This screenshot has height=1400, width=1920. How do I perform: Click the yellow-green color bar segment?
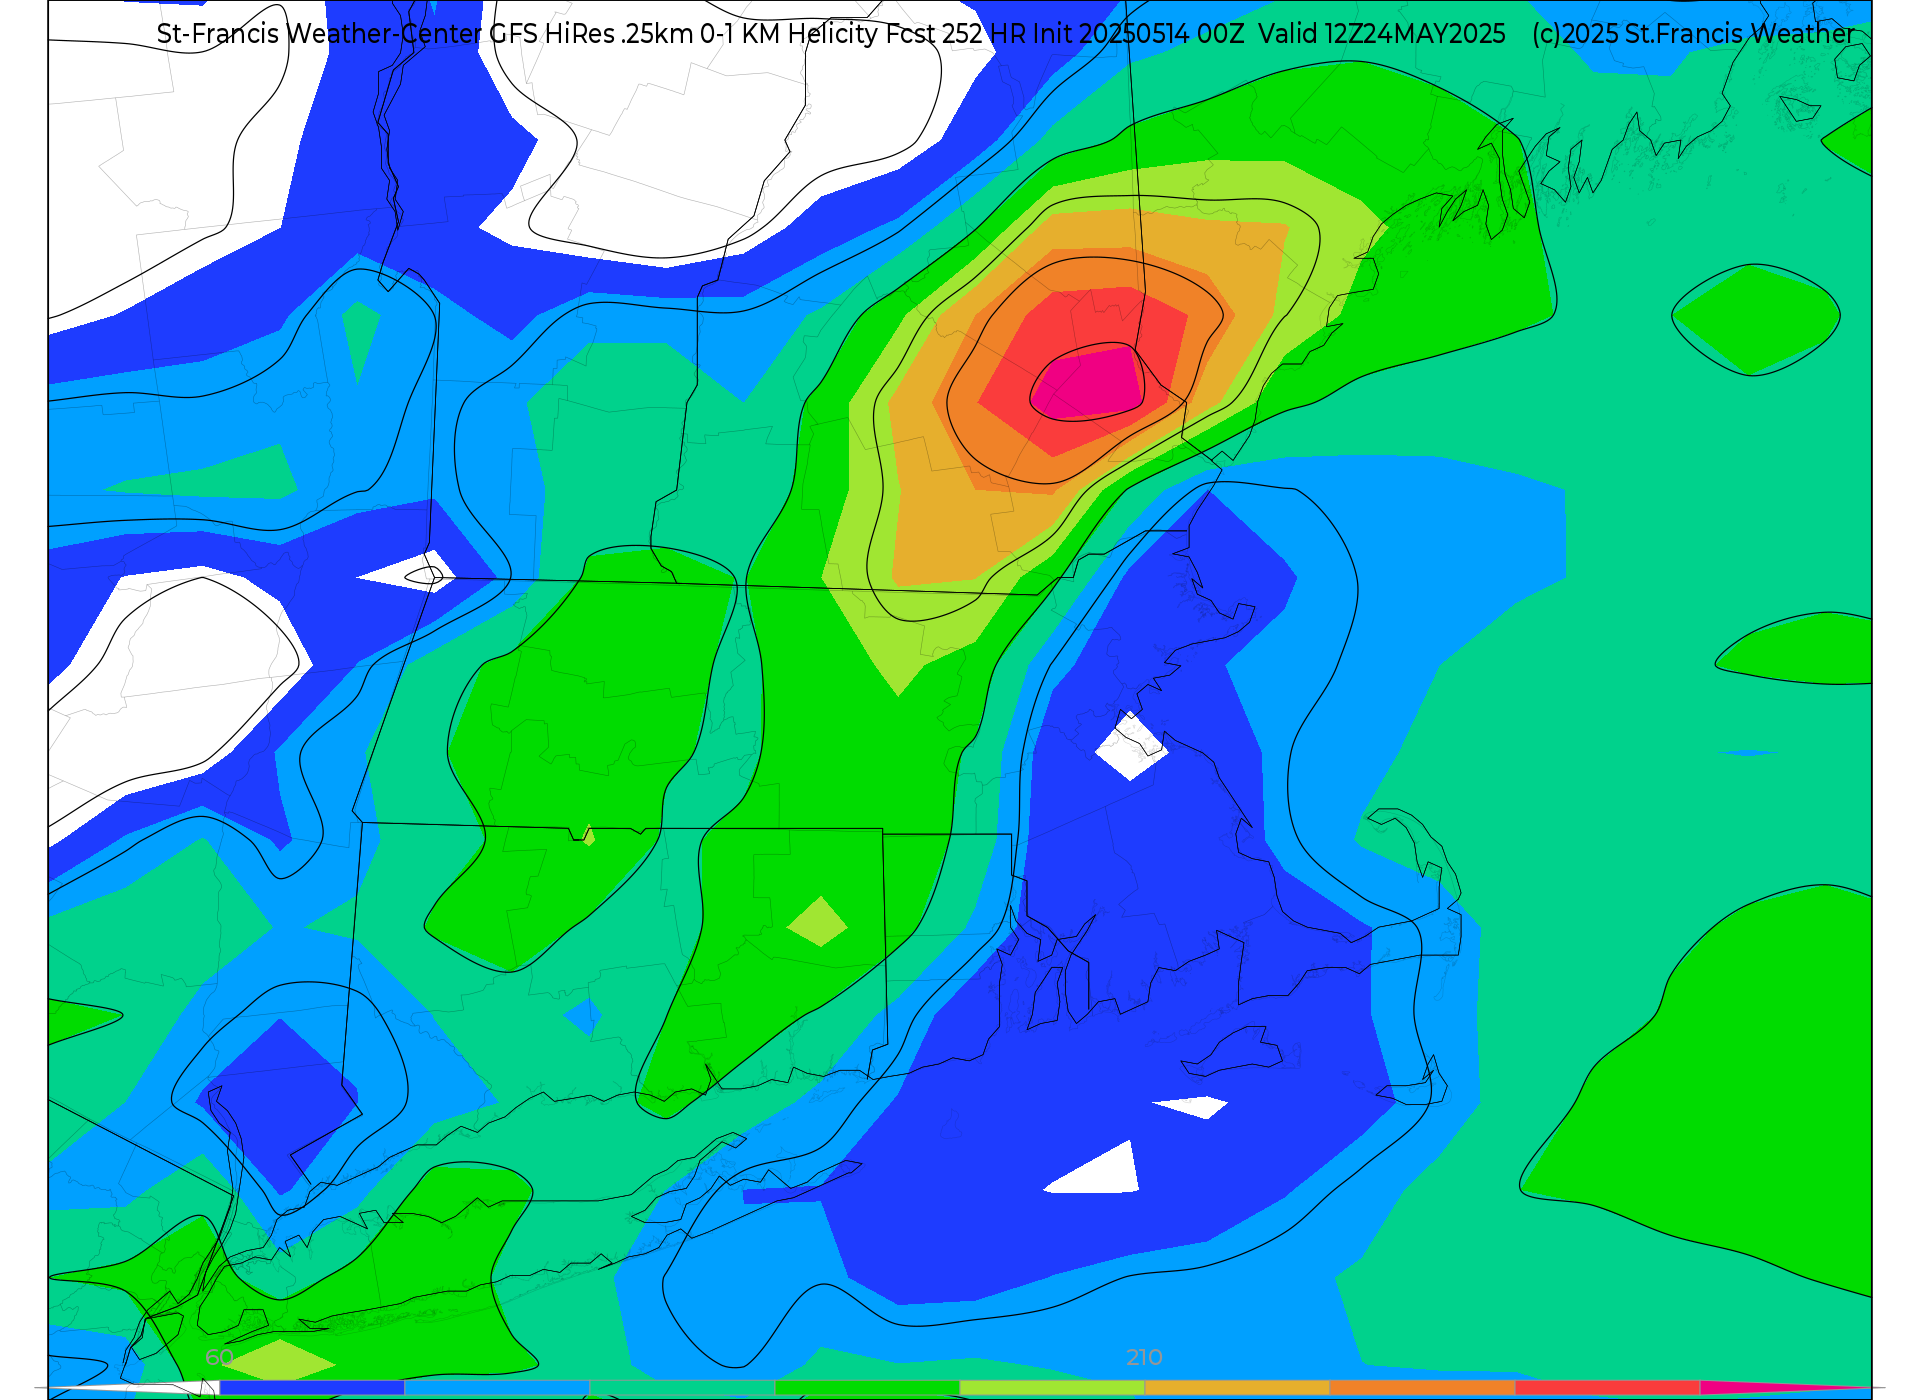pos(1052,1388)
